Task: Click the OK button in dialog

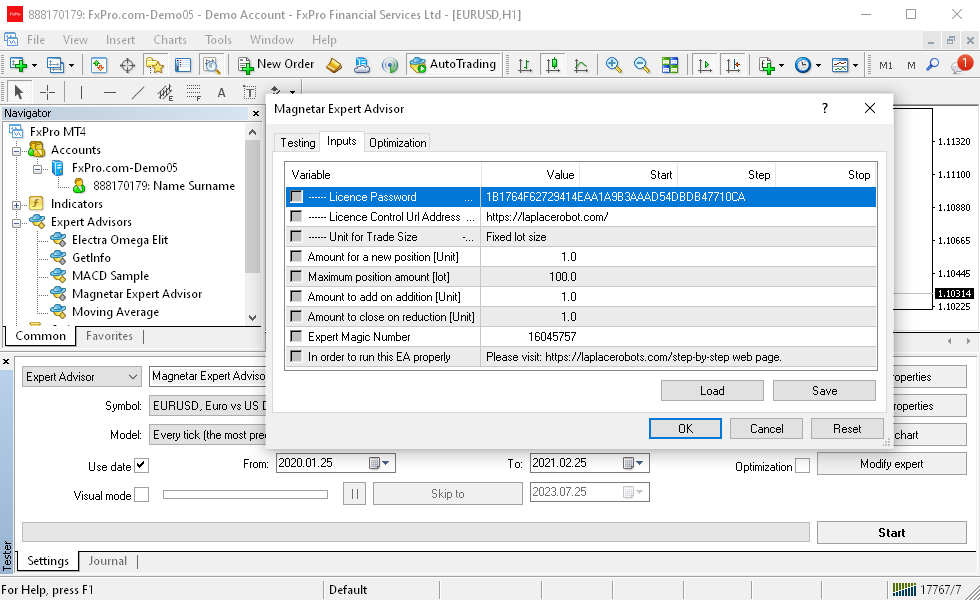Action: [x=686, y=429]
